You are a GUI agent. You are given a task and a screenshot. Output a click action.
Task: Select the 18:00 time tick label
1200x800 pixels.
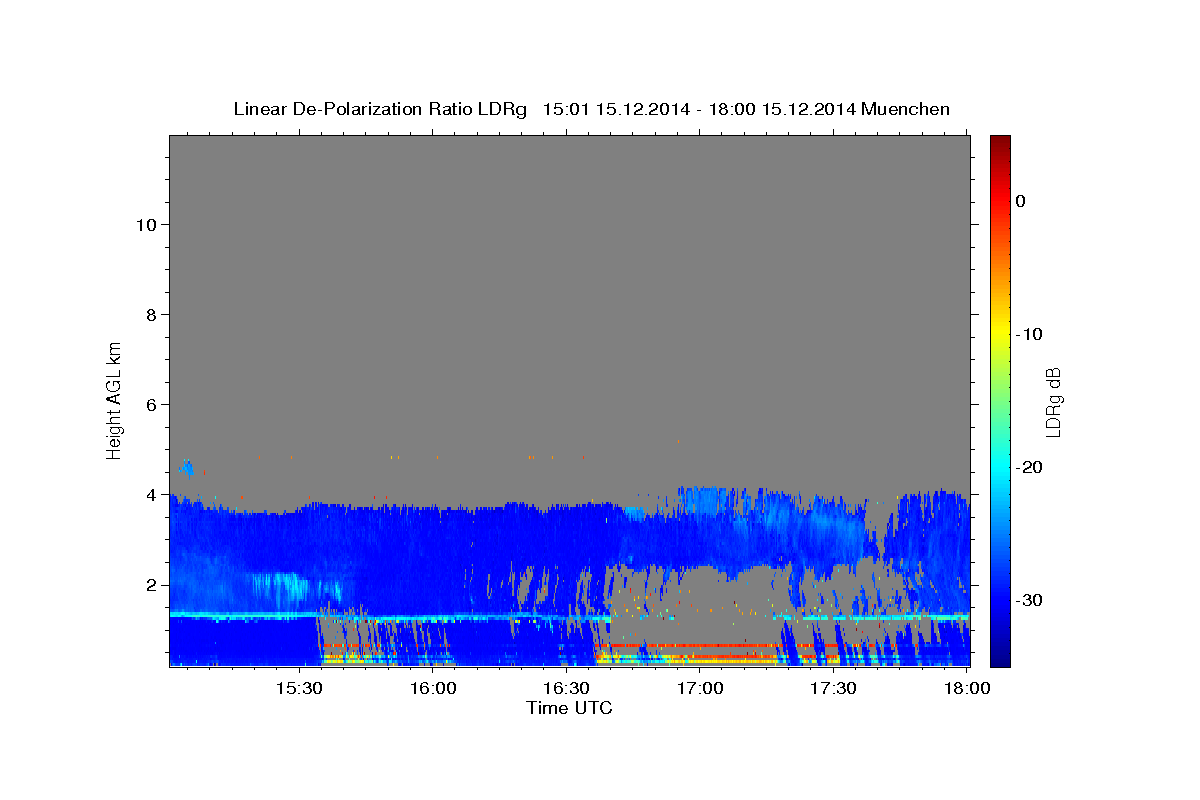coord(966,688)
